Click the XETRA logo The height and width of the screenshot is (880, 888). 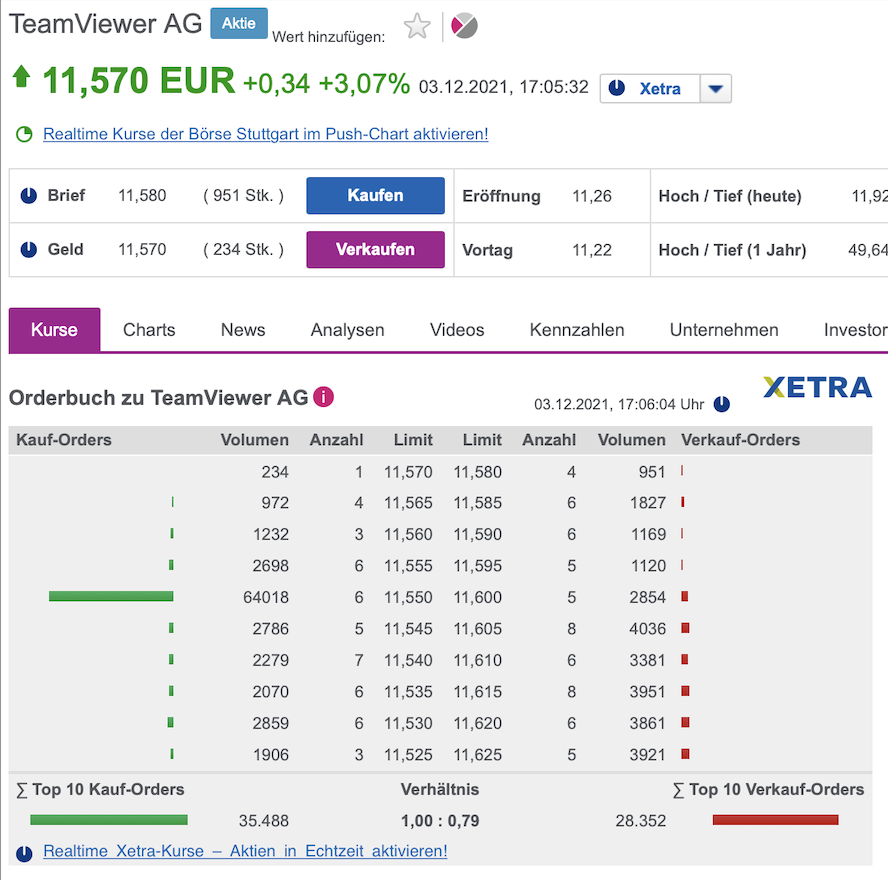point(817,388)
